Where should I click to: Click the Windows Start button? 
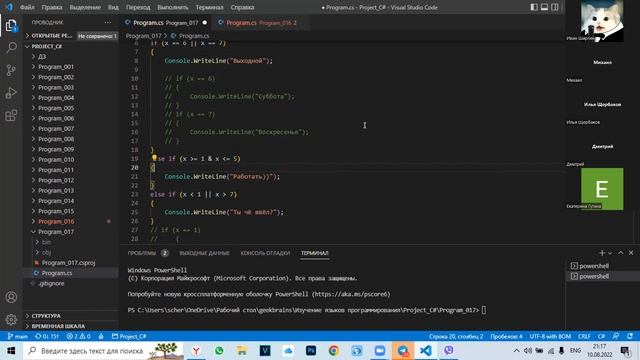11,351
